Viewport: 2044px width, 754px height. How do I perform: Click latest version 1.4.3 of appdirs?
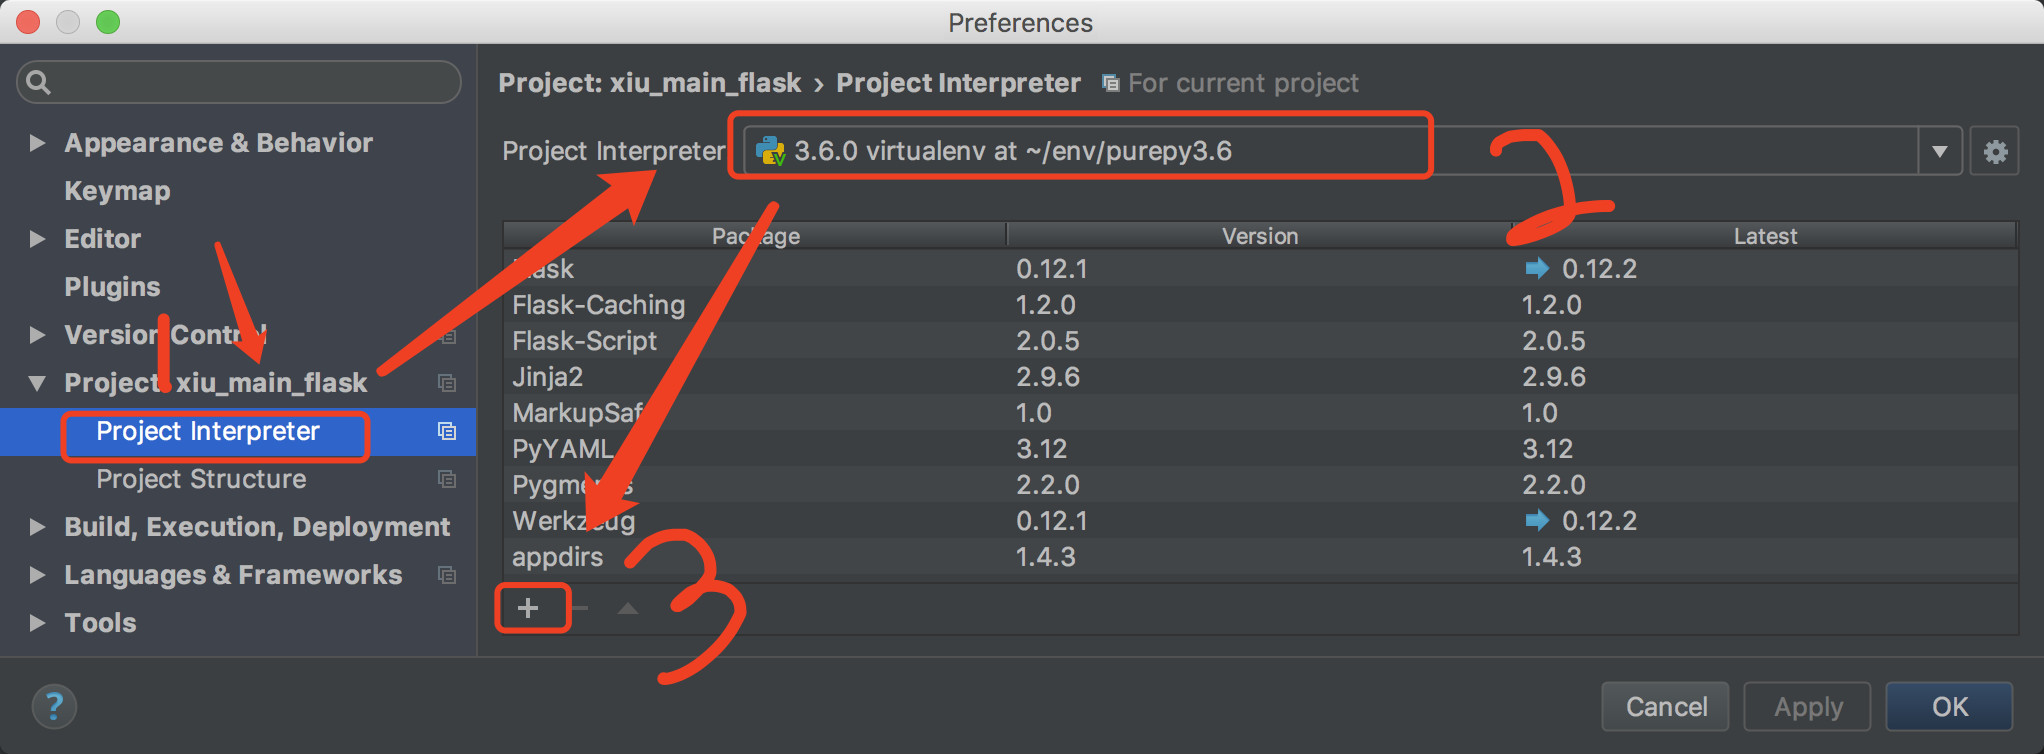tap(1552, 557)
